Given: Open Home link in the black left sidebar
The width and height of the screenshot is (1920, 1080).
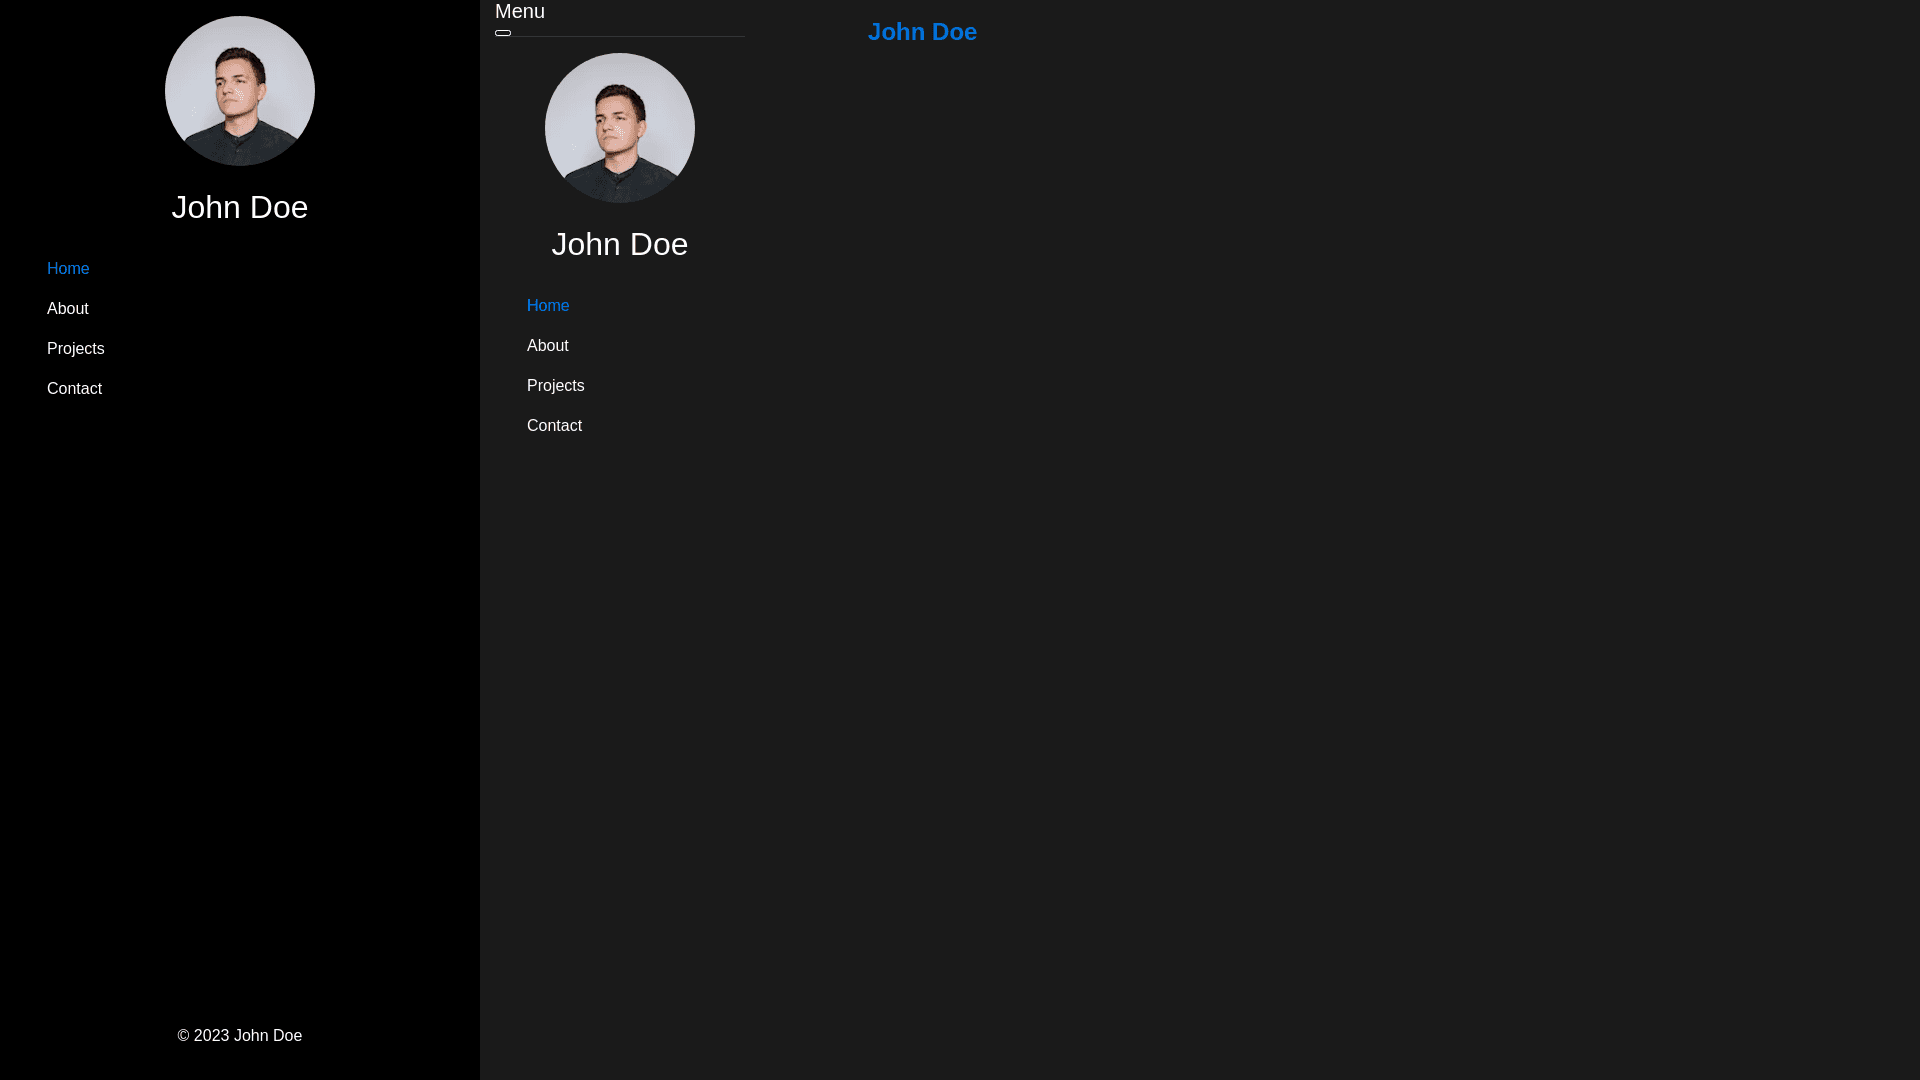Looking at the screenshot, I should coord(68,269).
